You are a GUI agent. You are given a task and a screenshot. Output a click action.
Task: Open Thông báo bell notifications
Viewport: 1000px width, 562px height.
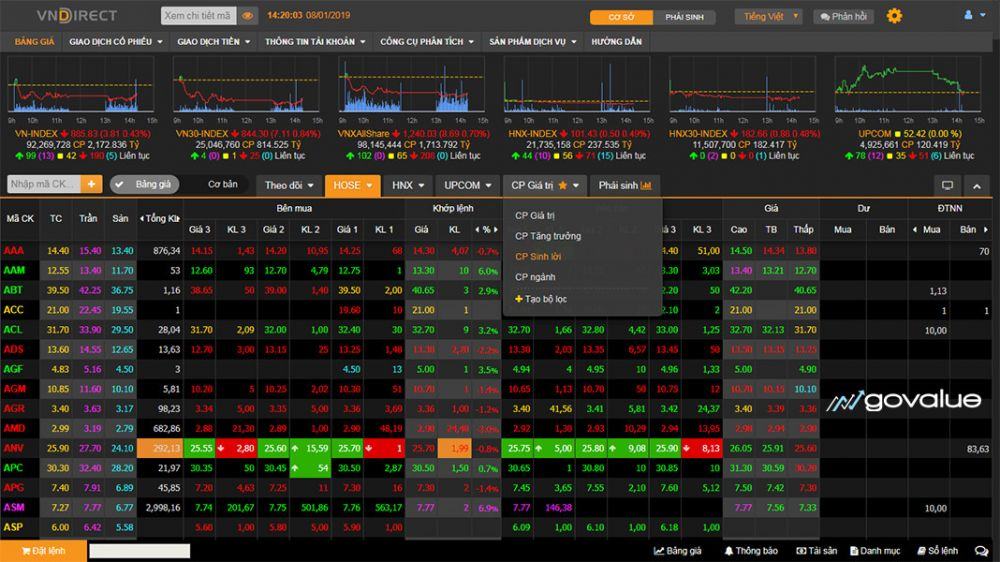tap(757, 551)
